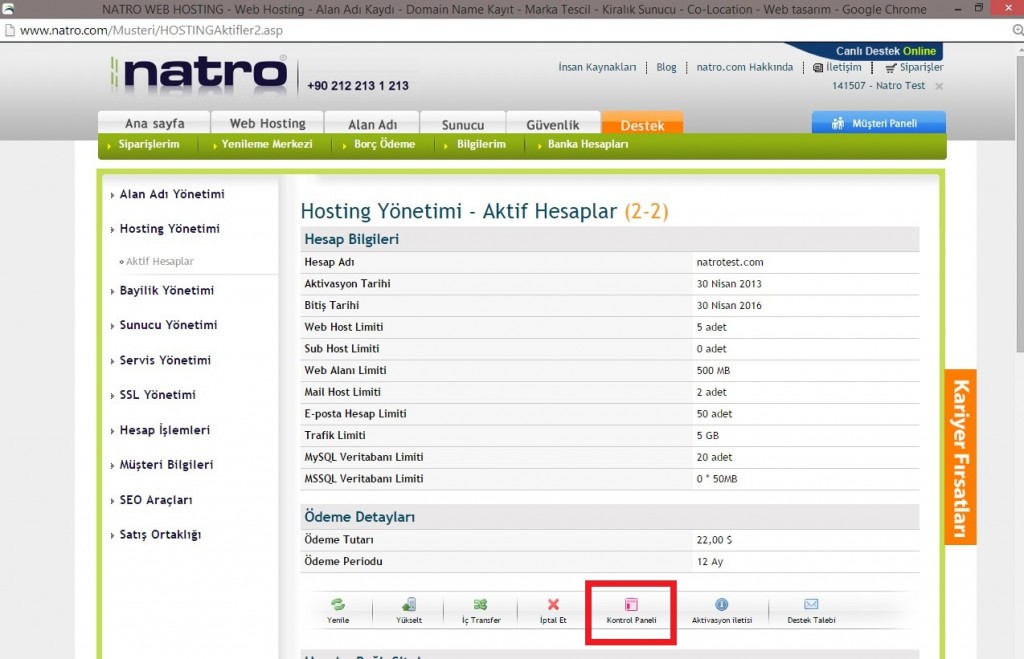Expand Hesap İşlemleri in sidebar
Screen dimensions: 1024x659
164,430
